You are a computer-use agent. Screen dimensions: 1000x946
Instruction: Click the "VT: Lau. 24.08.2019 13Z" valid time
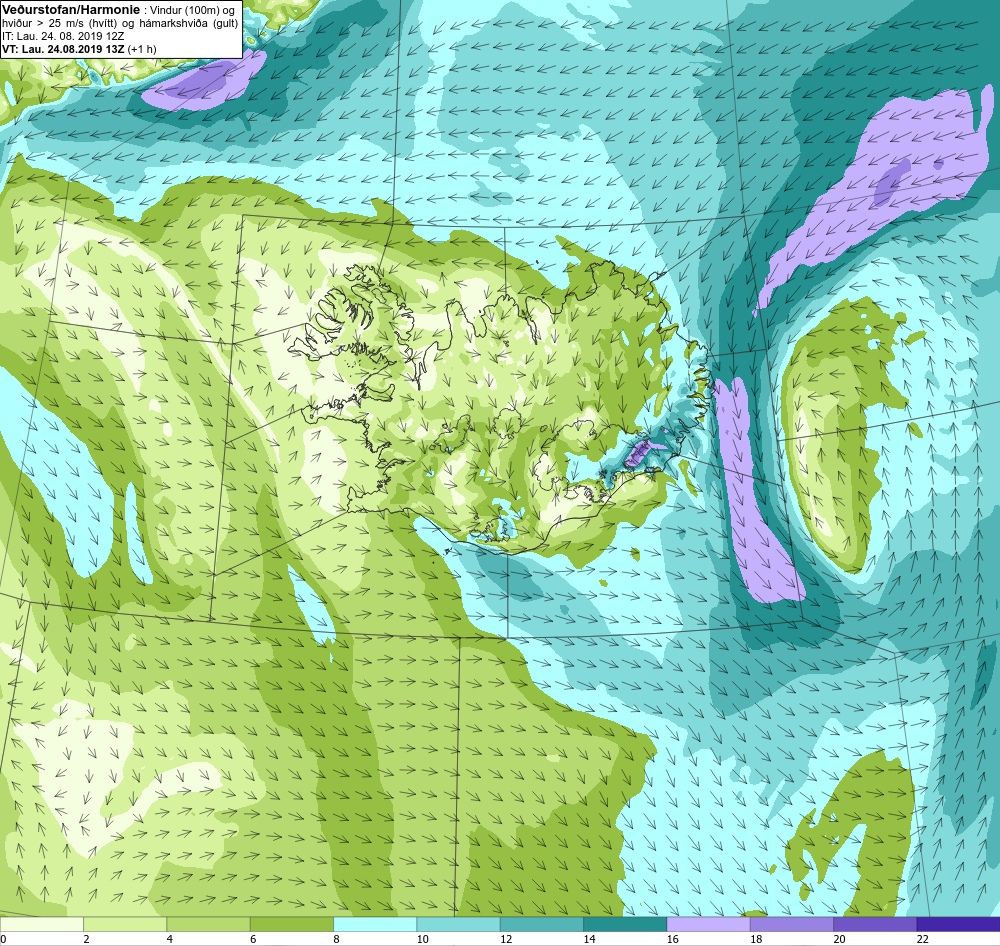63,49
